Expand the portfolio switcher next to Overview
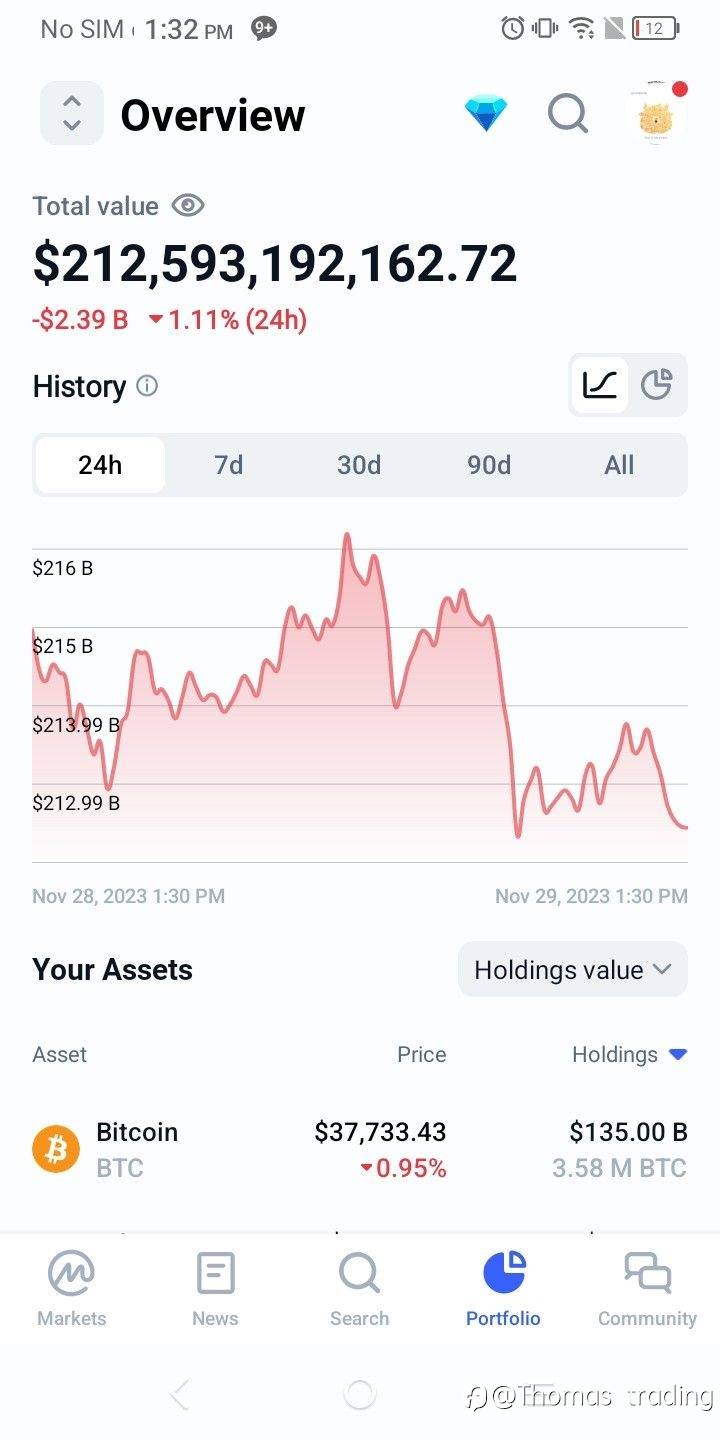The image size is (720, 1440). pos(71,113)
